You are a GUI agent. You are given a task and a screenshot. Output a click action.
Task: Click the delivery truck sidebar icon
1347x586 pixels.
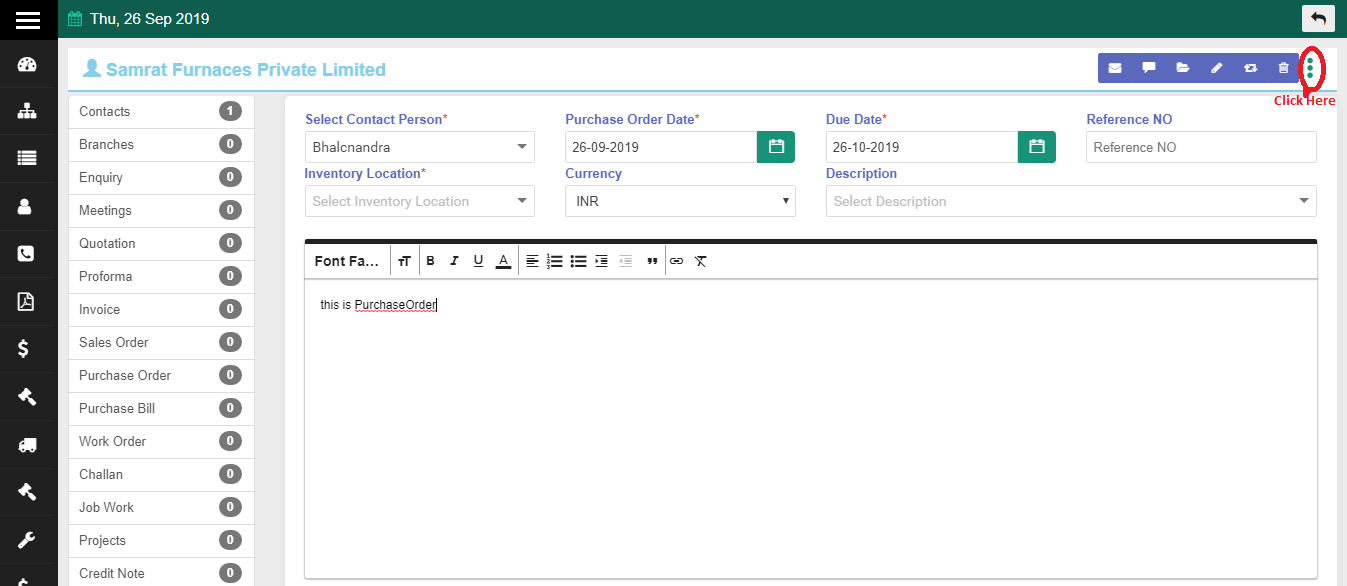(x=27, y=445)
